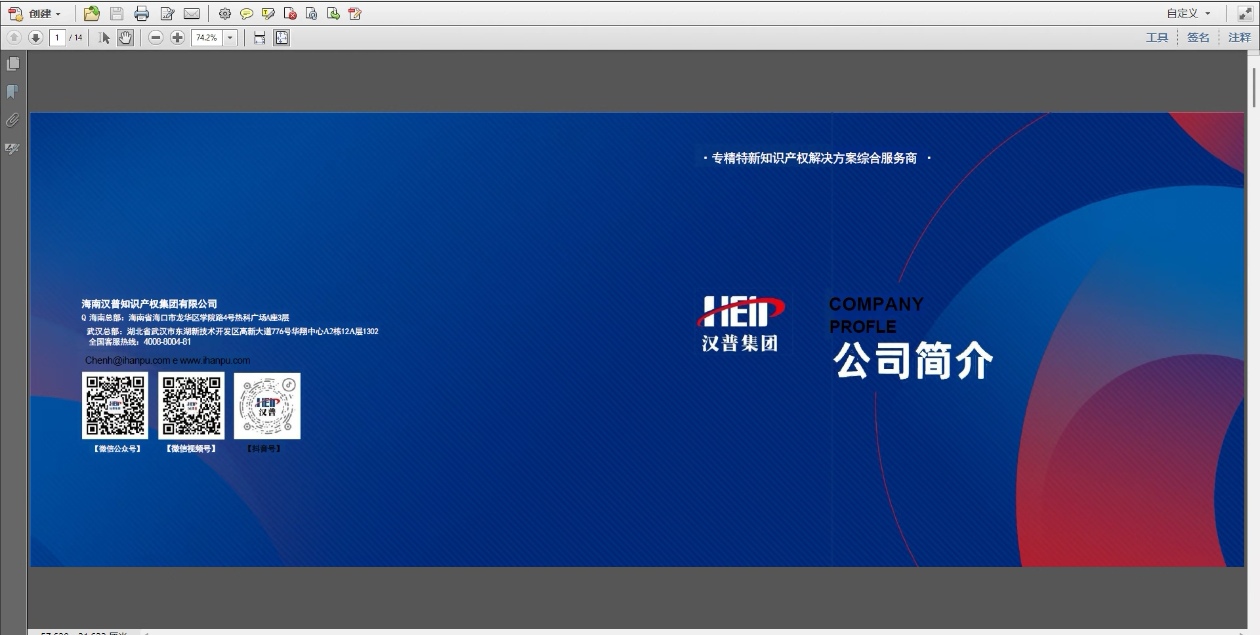The width and height of the screenshot is (1260, 635).
Task: Expand the 自定义 dropdown
Action: point(1188,13)
